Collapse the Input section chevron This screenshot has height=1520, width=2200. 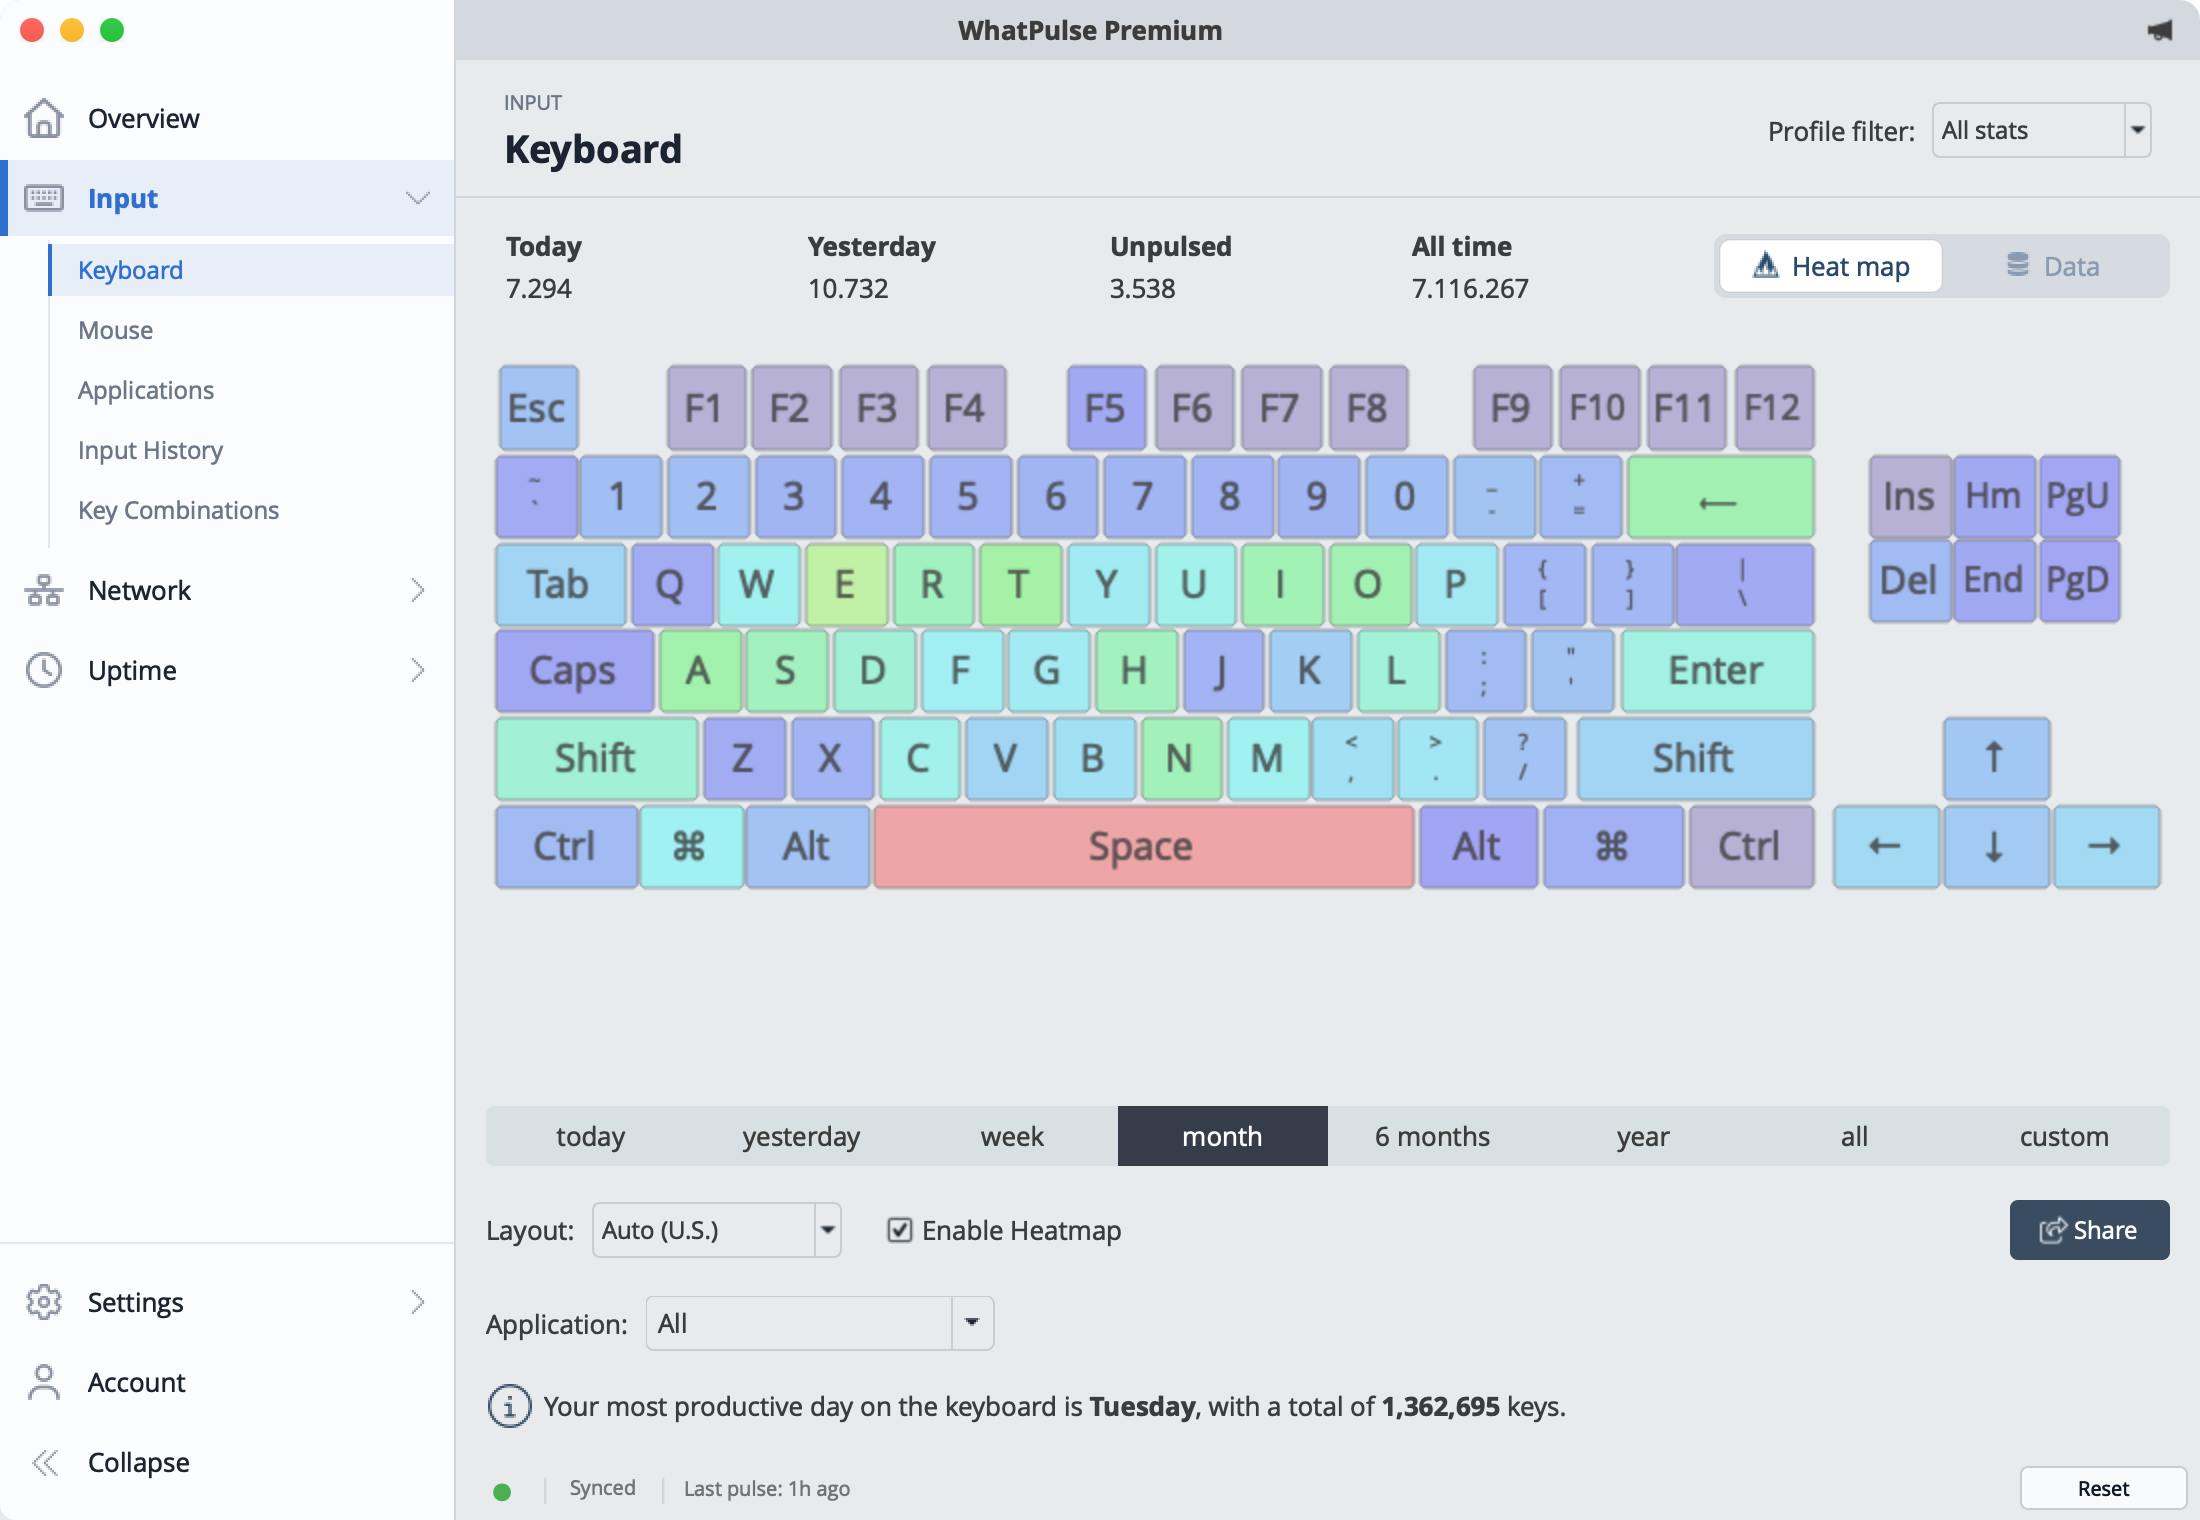click(x=418, y=198)
